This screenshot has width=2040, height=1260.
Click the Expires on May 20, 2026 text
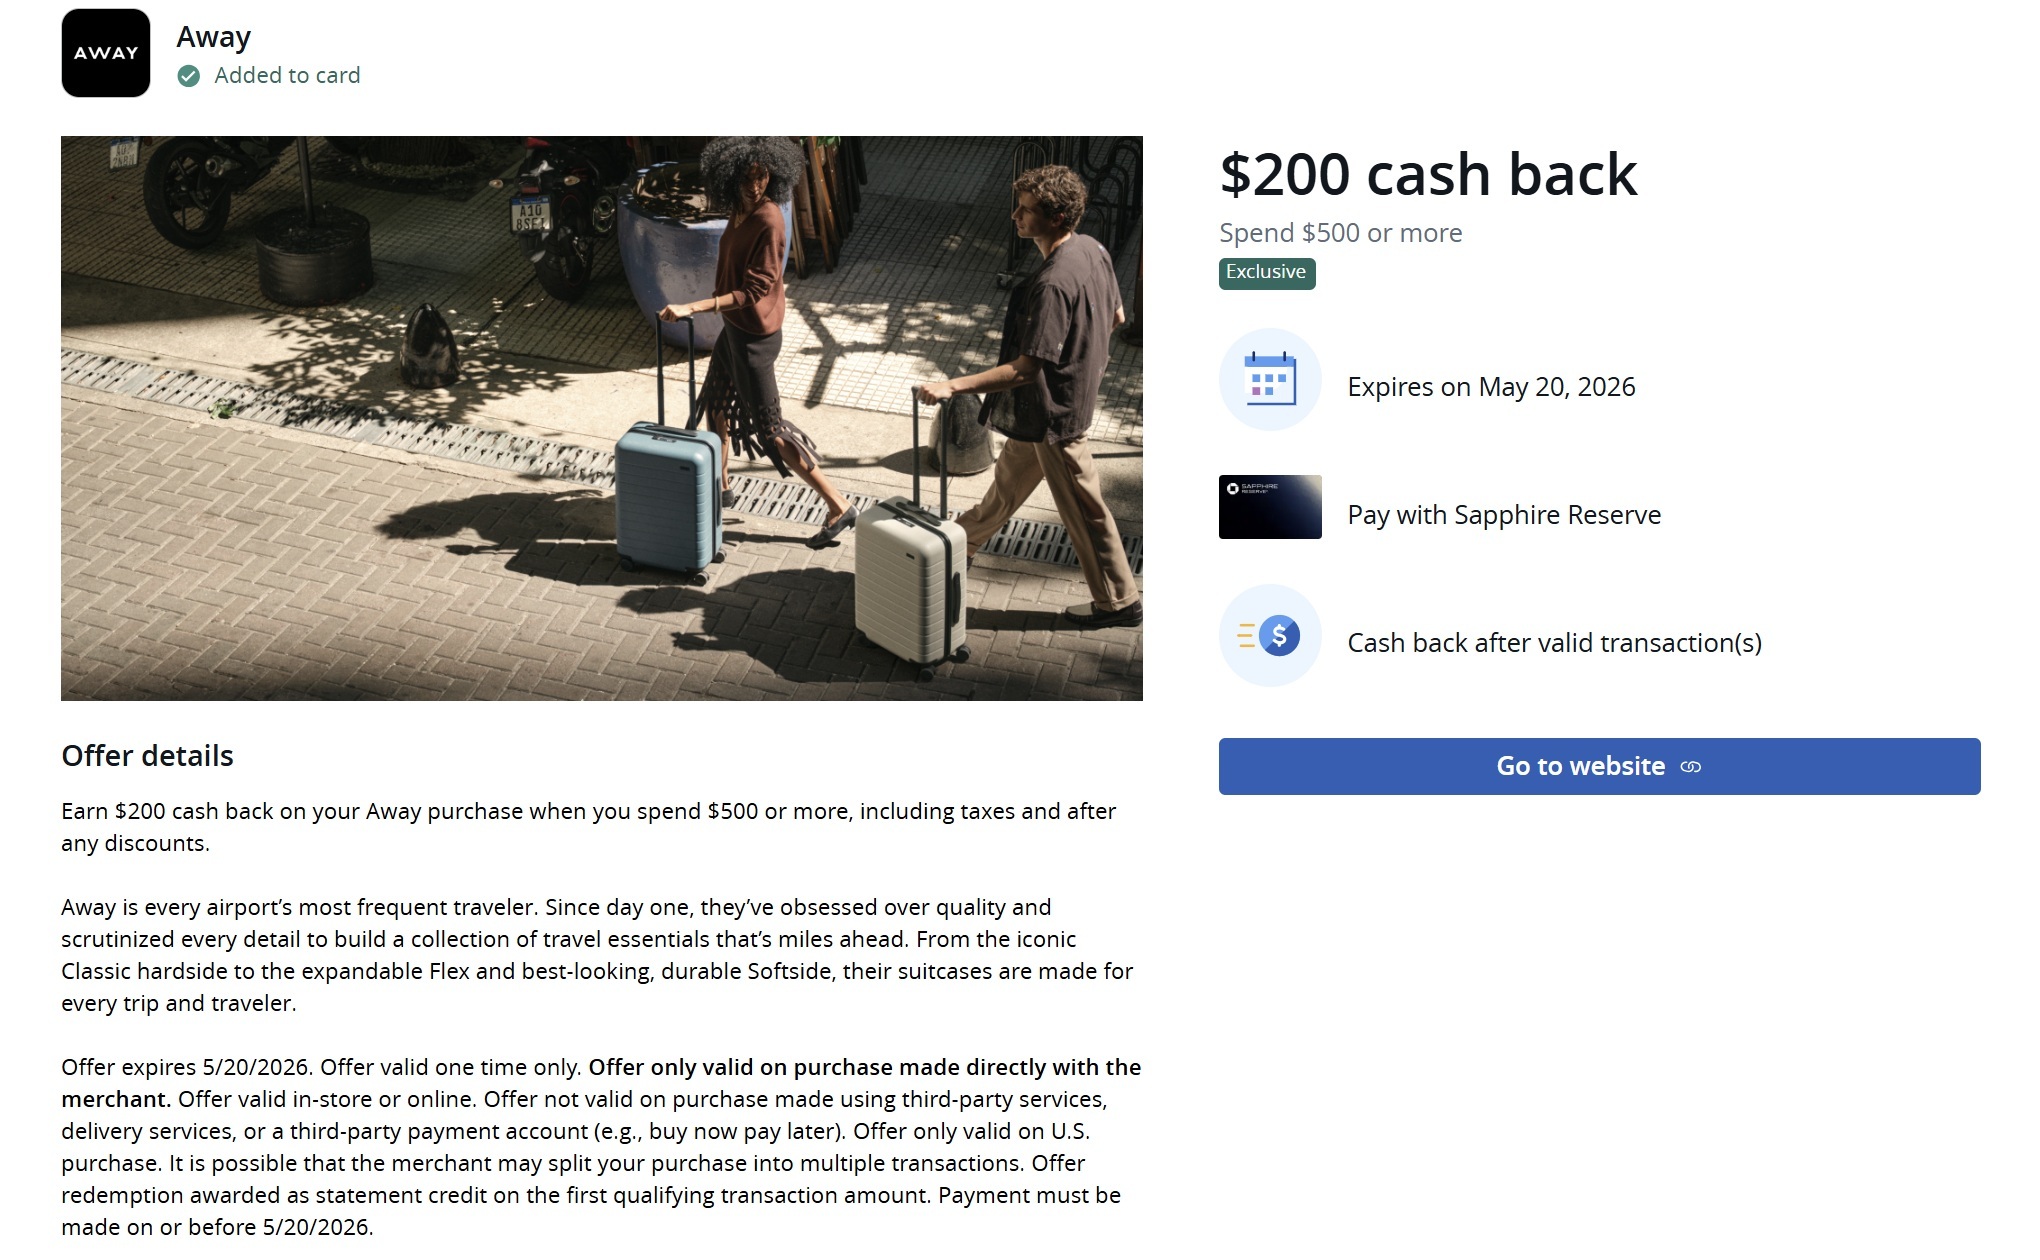click(1491, 387)
